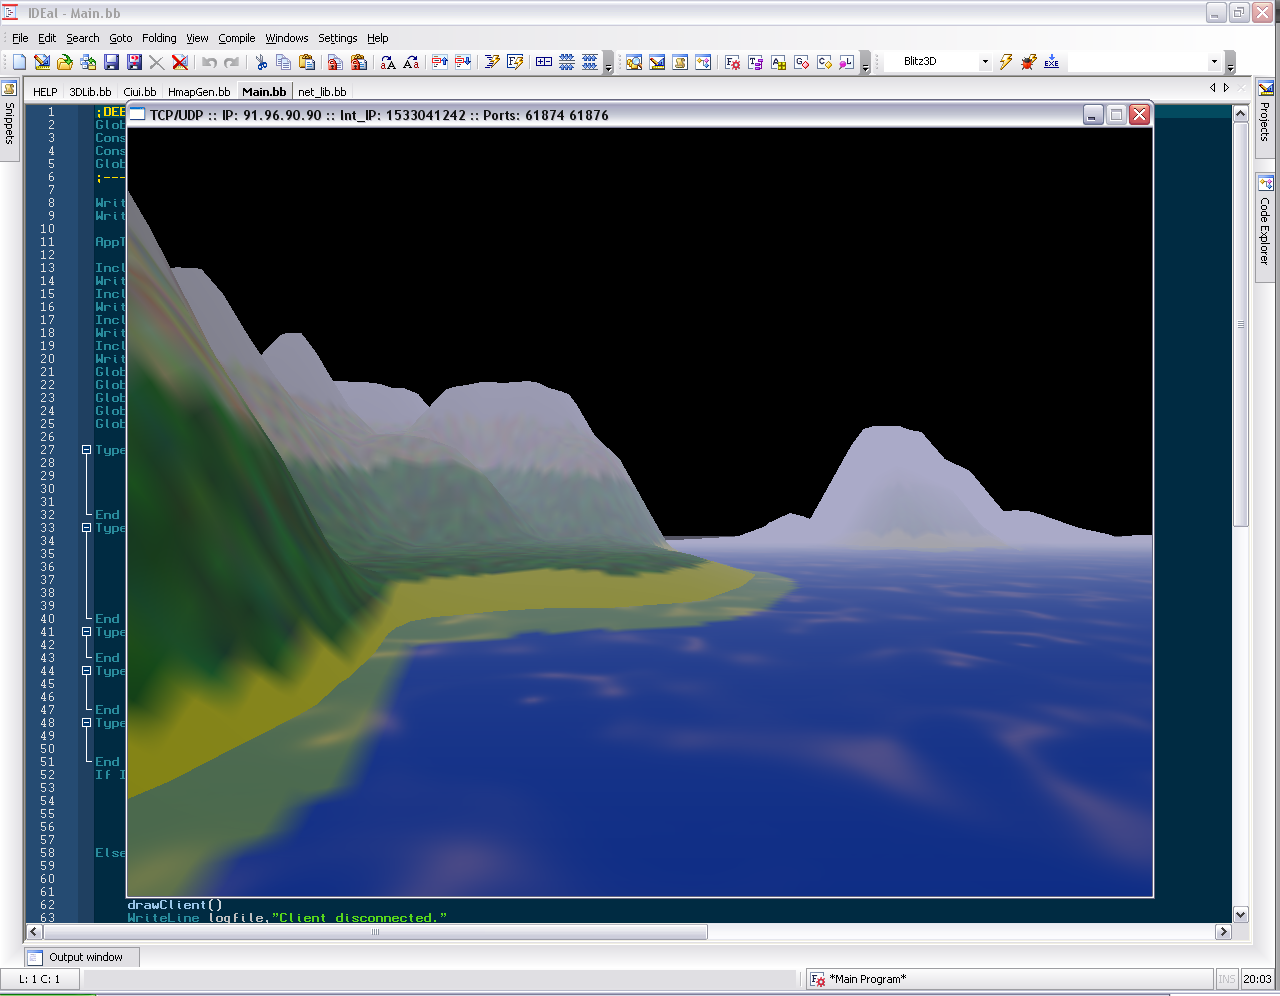Click the Undo arrow icon
The height and width of the screenshot is (996, 1280).
209,62
